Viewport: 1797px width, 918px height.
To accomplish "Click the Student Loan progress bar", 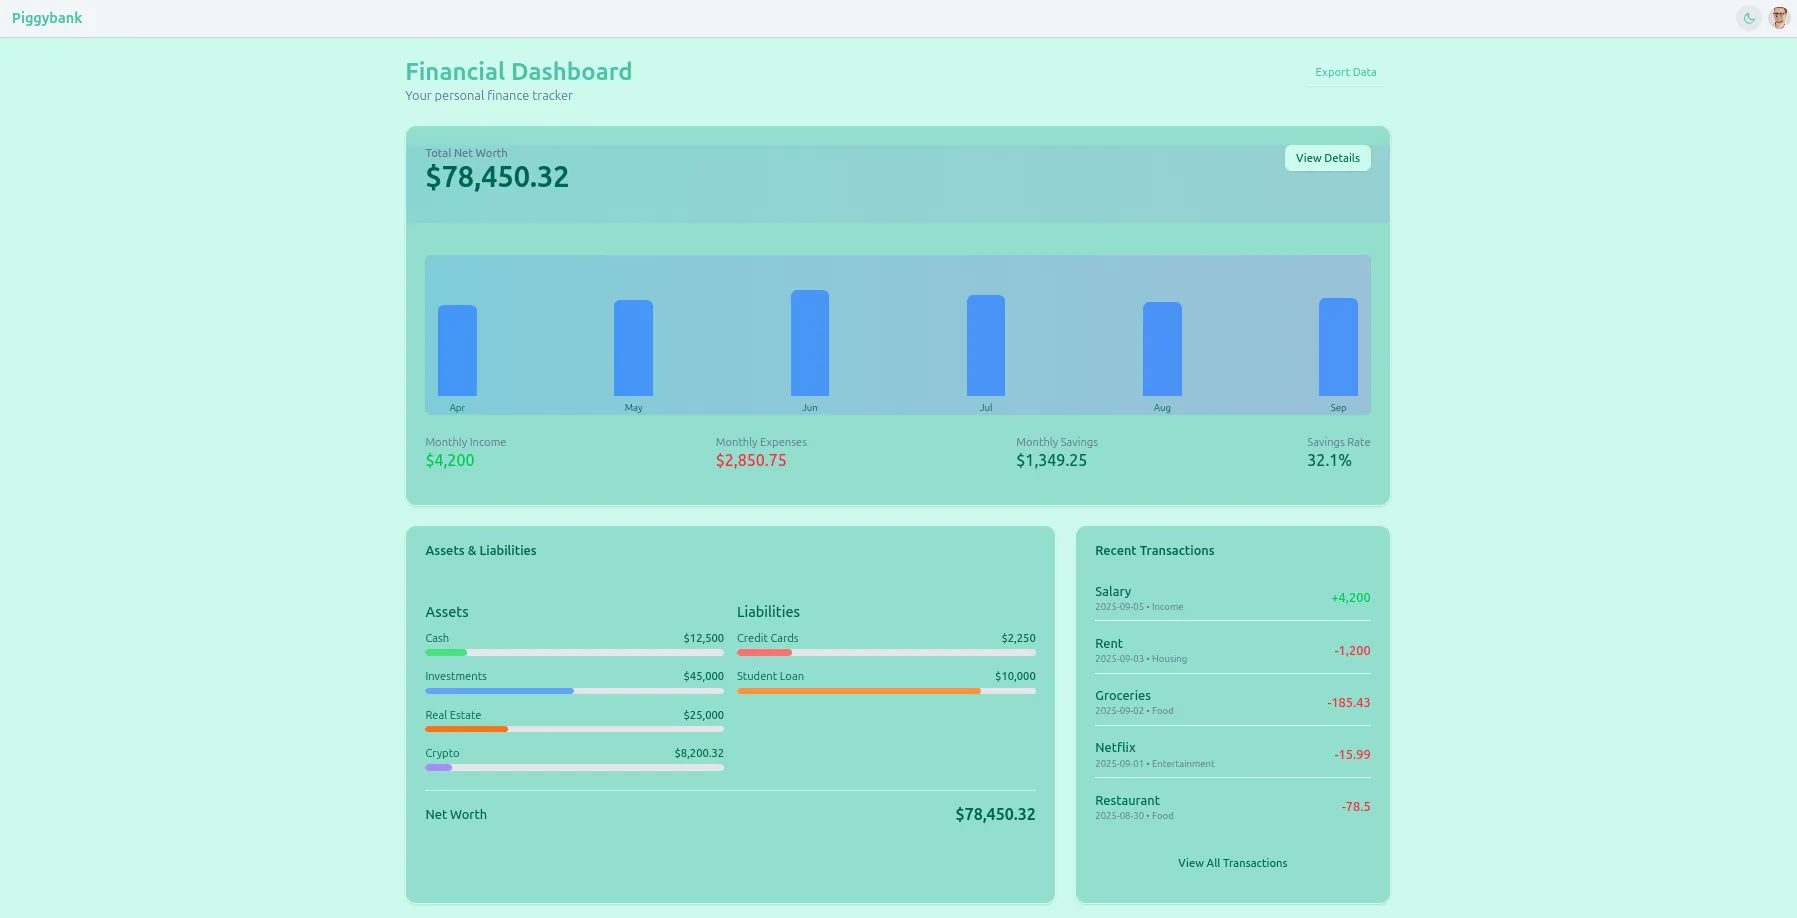I will click(886, 691).
